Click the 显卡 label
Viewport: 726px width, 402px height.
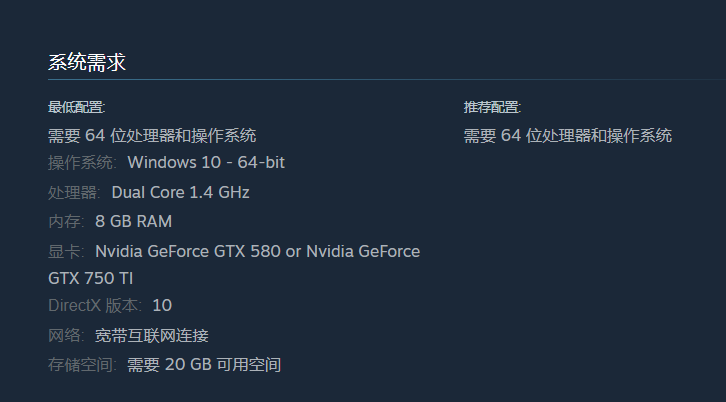pyautogui.click(x=66, y=252)
